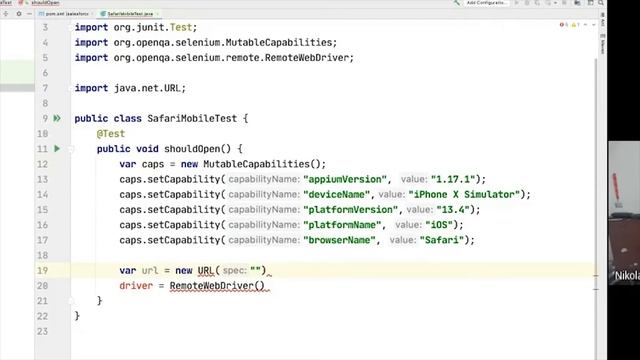640x360 pixels.
Task: Click the presenter webcam thumbnail labeled Nikola
Action: [624, 212]
